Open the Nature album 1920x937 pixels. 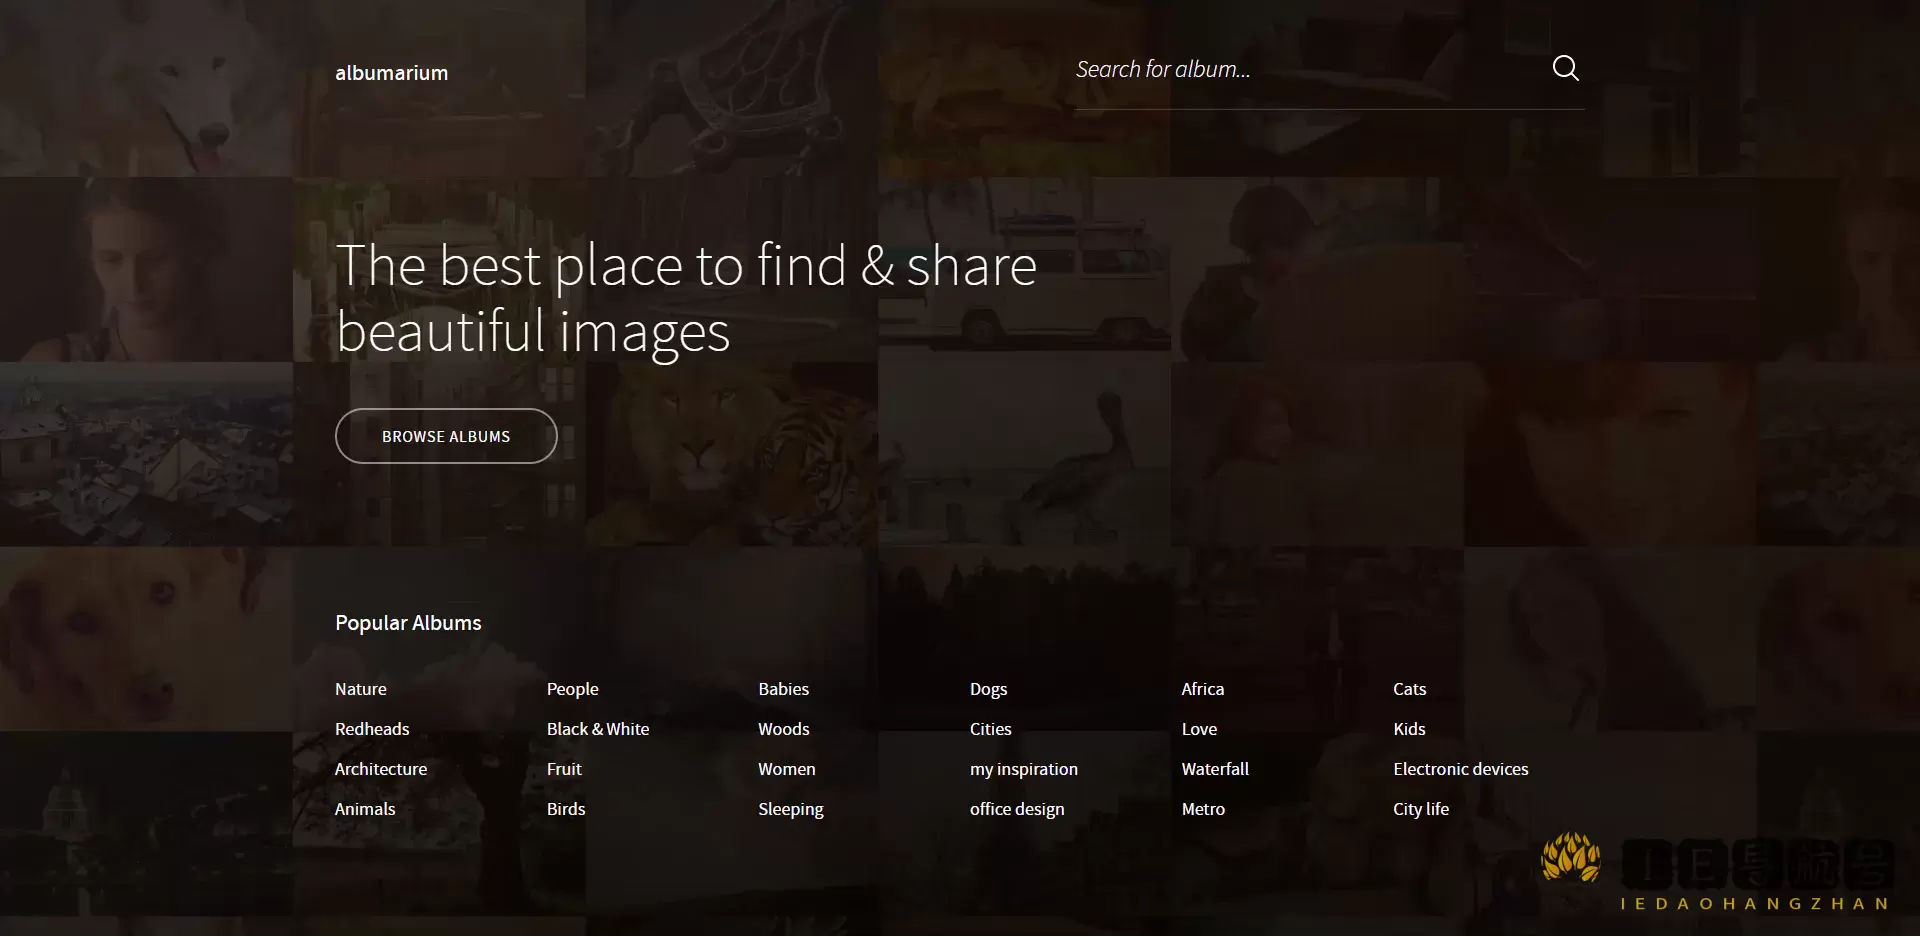(360, 689)
